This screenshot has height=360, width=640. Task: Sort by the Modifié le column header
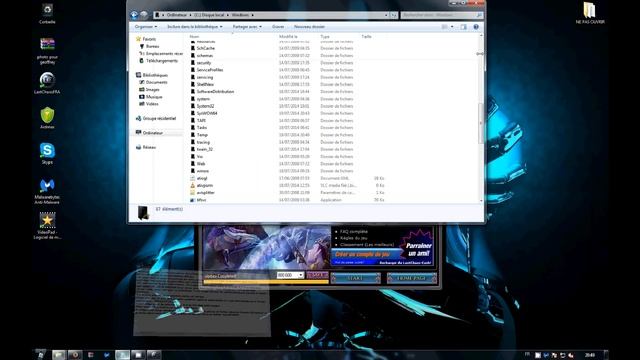pyautogui.click(x=288, y=37)
